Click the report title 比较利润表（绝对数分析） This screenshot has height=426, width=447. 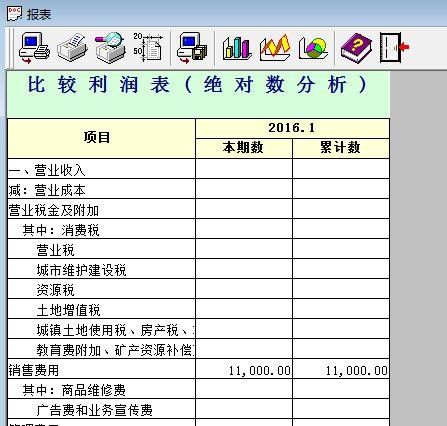pyautogui.click(x=198, y=84)
